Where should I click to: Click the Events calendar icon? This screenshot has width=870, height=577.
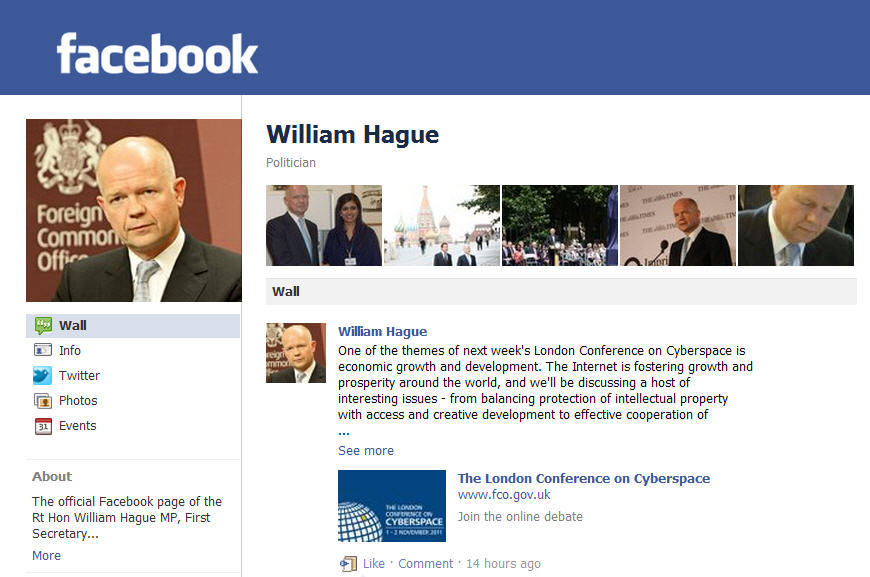pos(43,426)
